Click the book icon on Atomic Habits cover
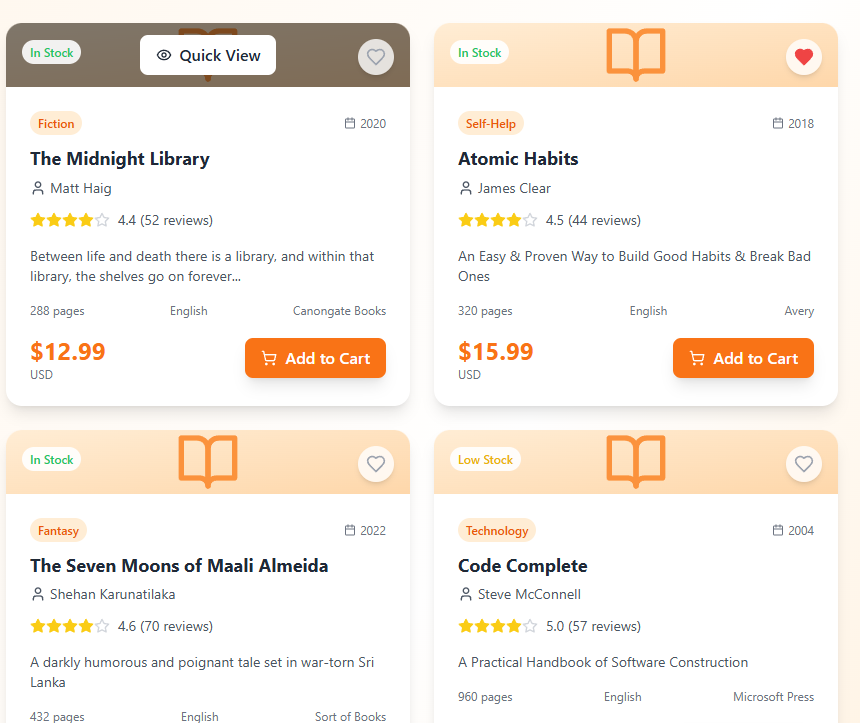 tap(636, 54)
